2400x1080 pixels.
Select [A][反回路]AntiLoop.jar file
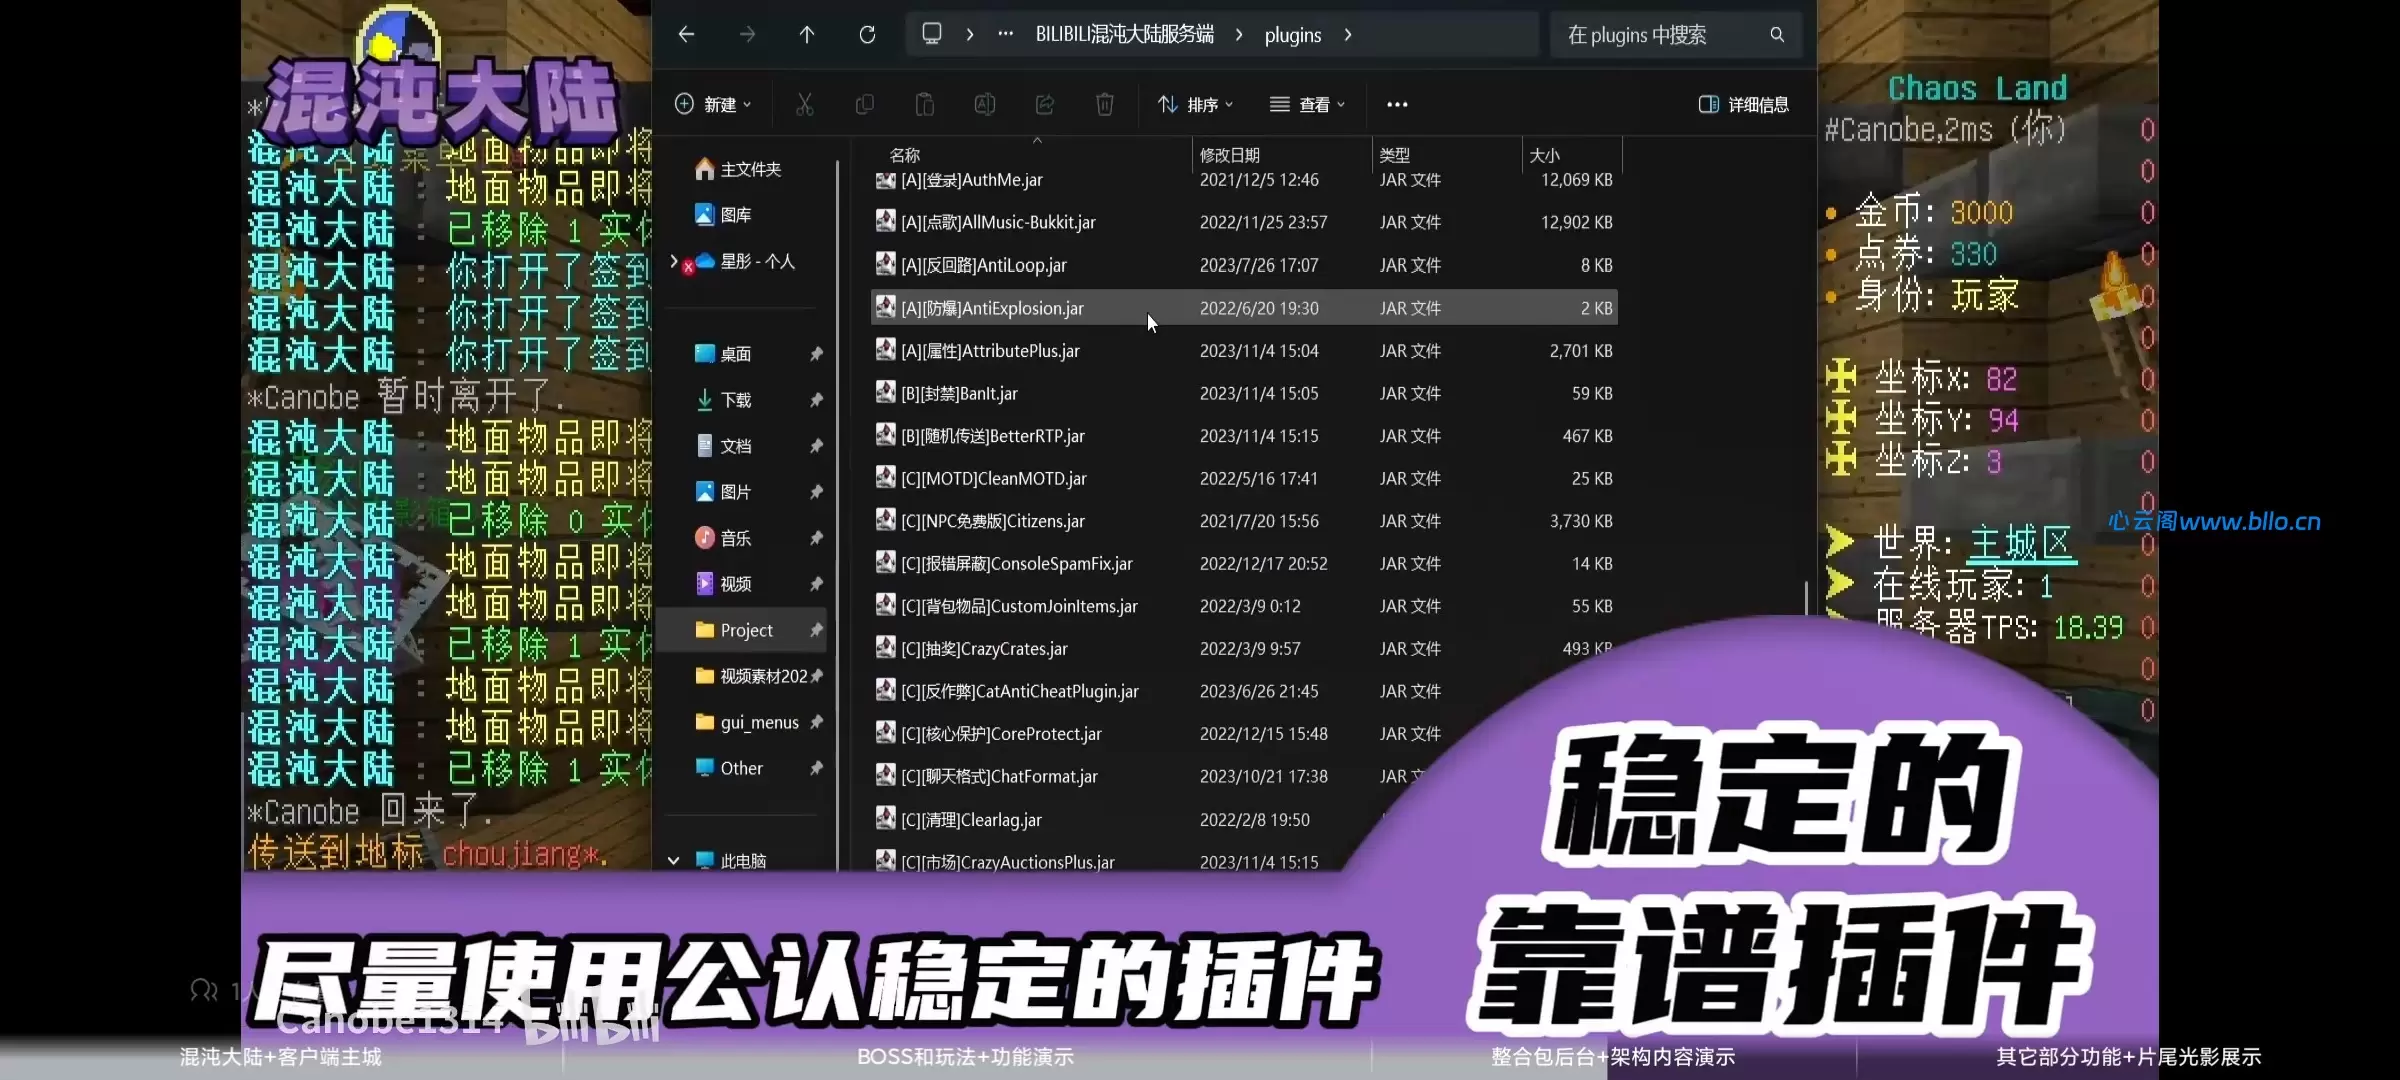(x=1244, y=265)
